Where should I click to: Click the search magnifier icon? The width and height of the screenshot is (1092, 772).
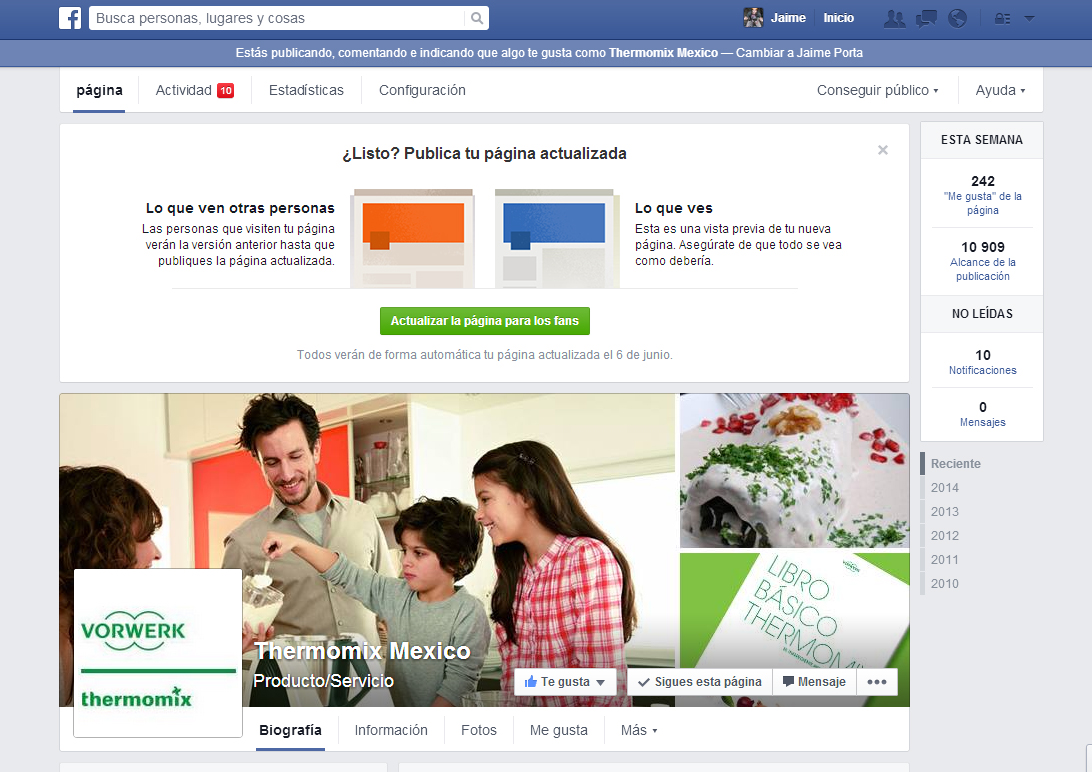477,18
